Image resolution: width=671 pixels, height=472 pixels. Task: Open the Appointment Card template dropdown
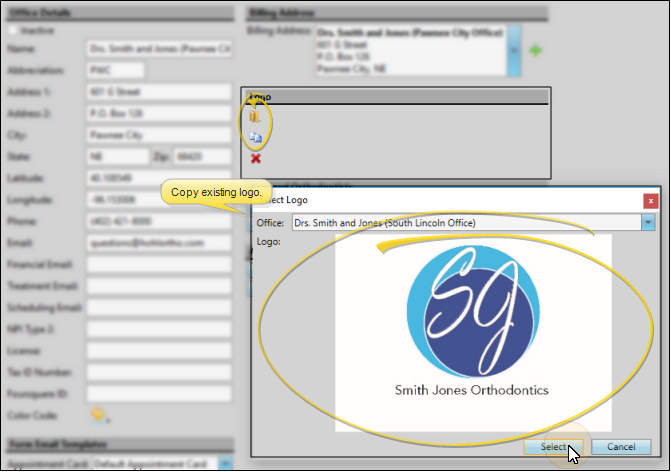tap(225, 464)
